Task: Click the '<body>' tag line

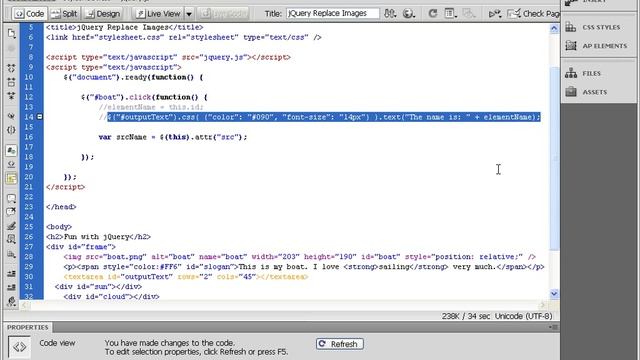Action: 59,227
